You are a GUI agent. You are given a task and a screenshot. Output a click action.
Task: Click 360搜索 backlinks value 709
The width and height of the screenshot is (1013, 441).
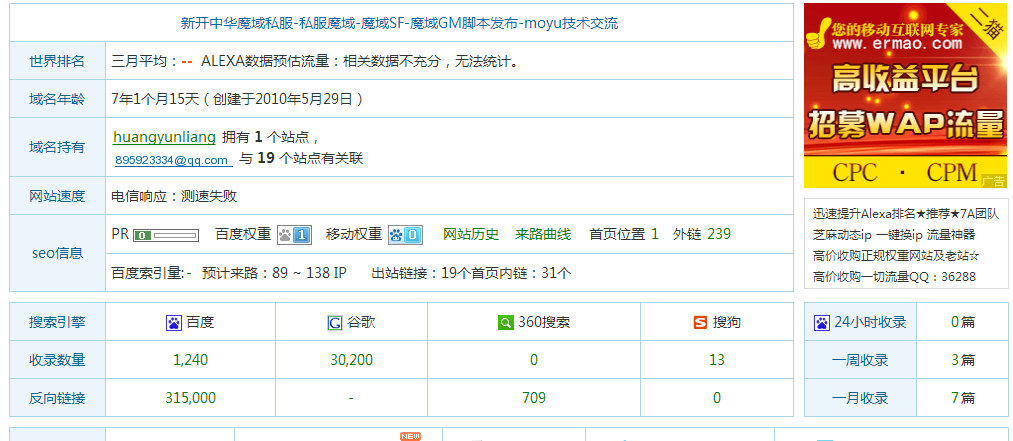(534, 398)
